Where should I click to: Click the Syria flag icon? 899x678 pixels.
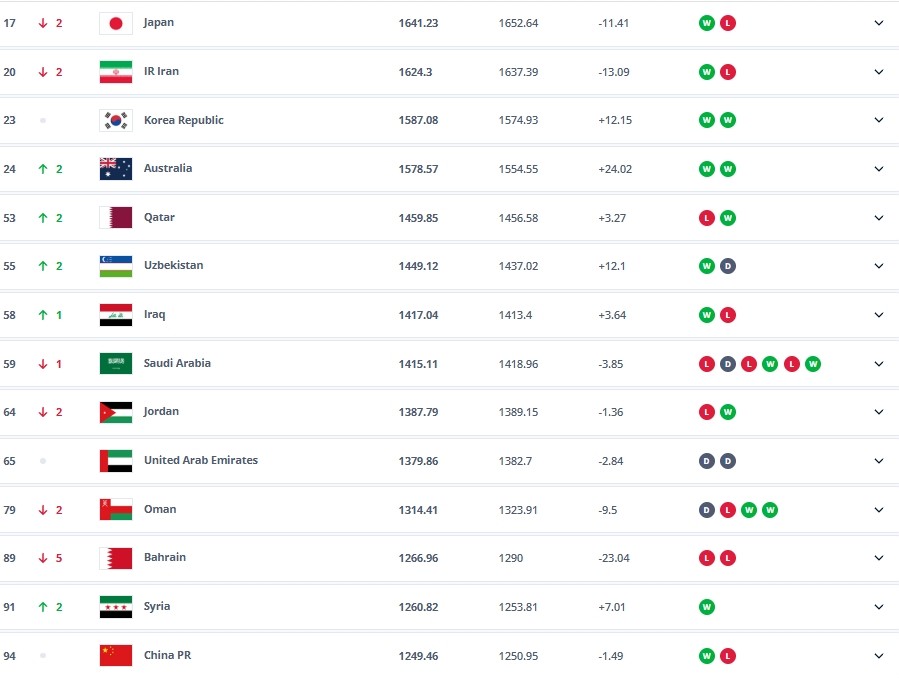tap(116, 607)
